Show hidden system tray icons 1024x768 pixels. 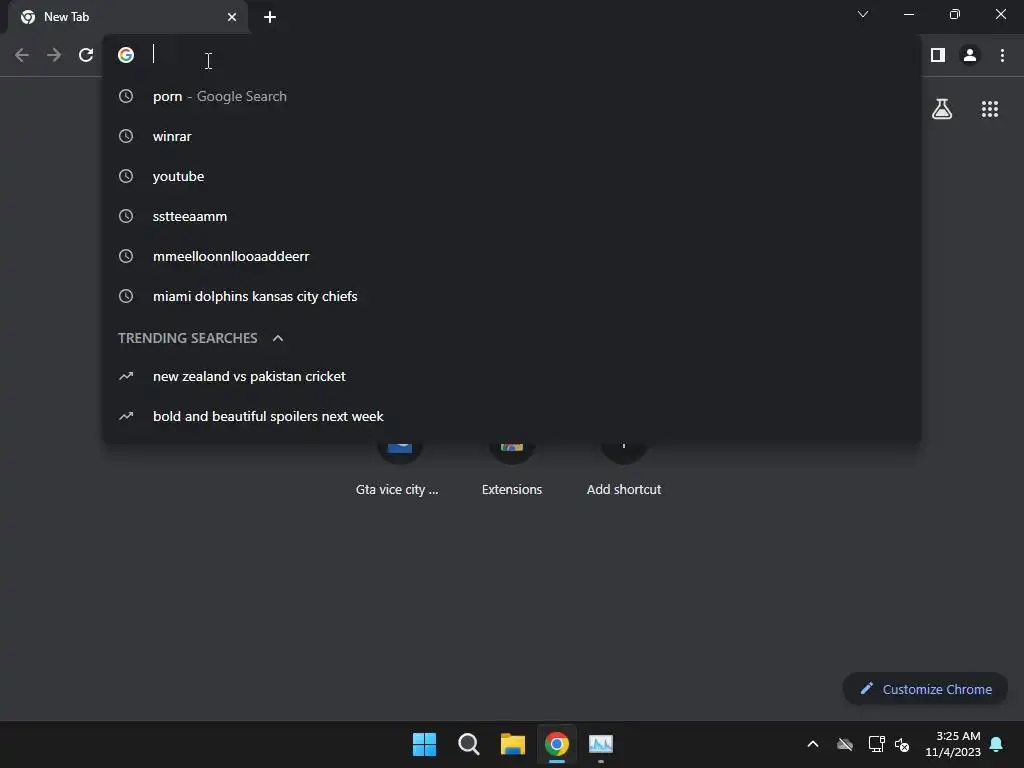(x=813, y=744)
